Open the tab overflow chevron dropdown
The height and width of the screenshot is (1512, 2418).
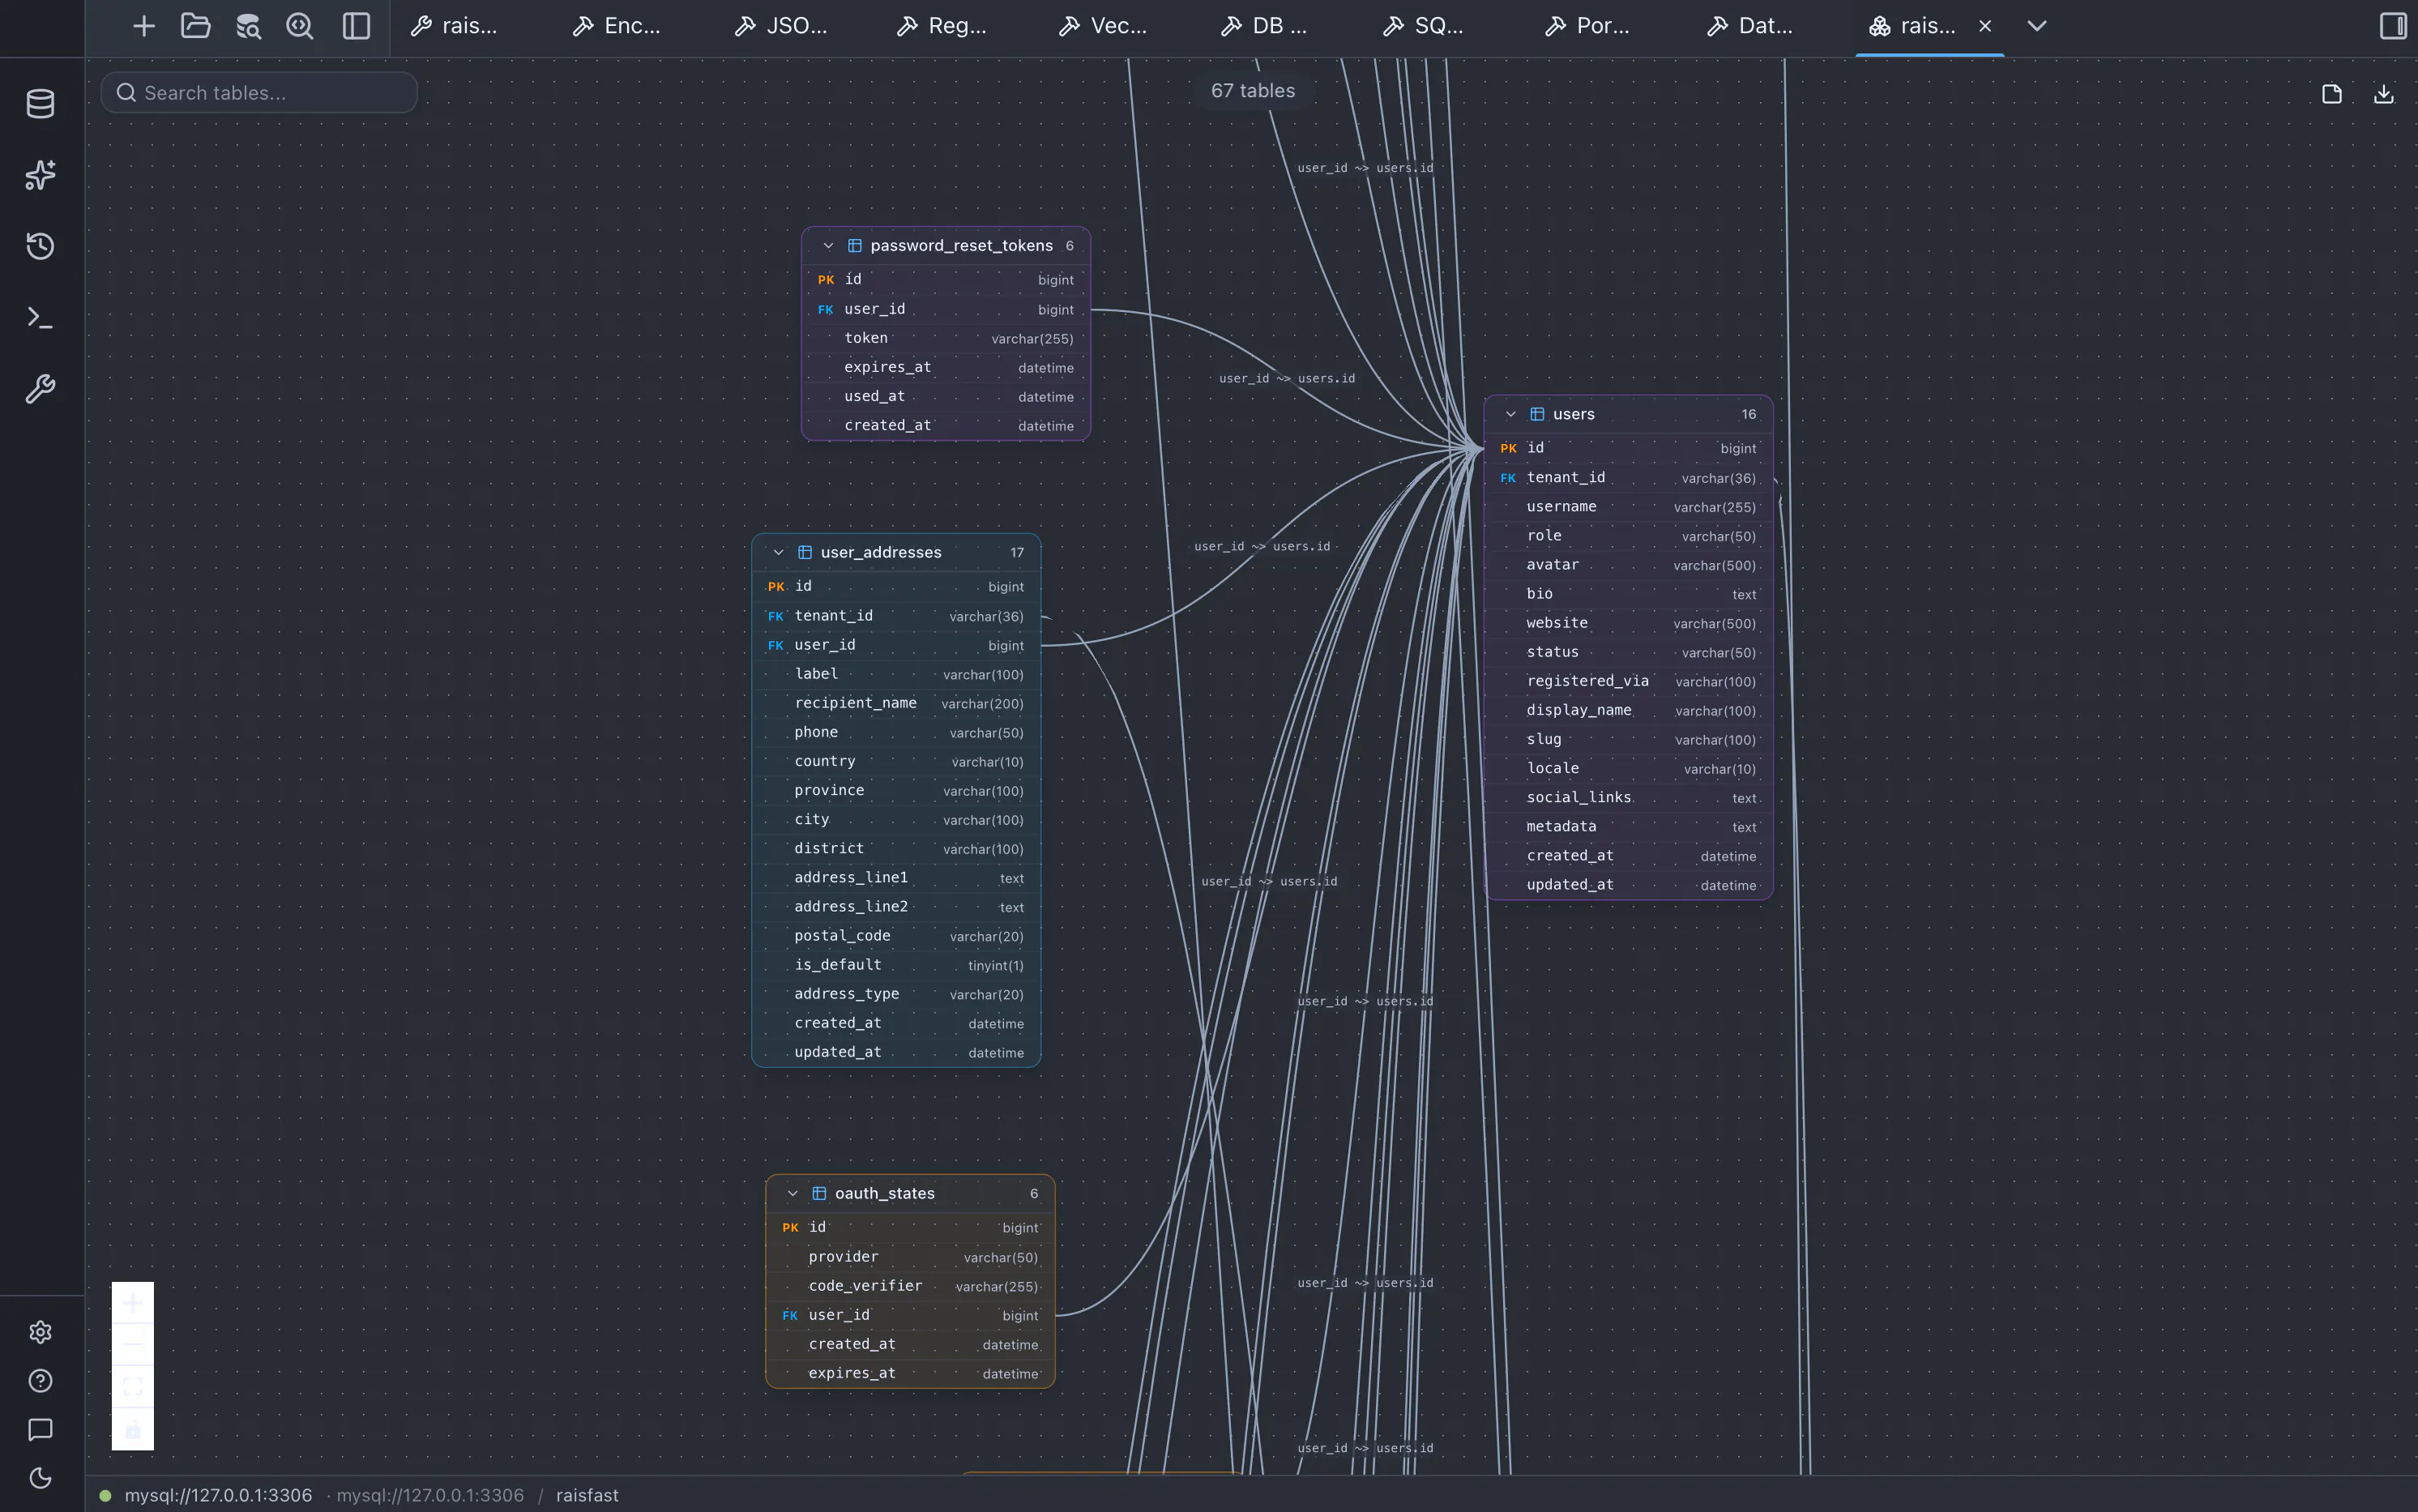[x=2037, y=26]
